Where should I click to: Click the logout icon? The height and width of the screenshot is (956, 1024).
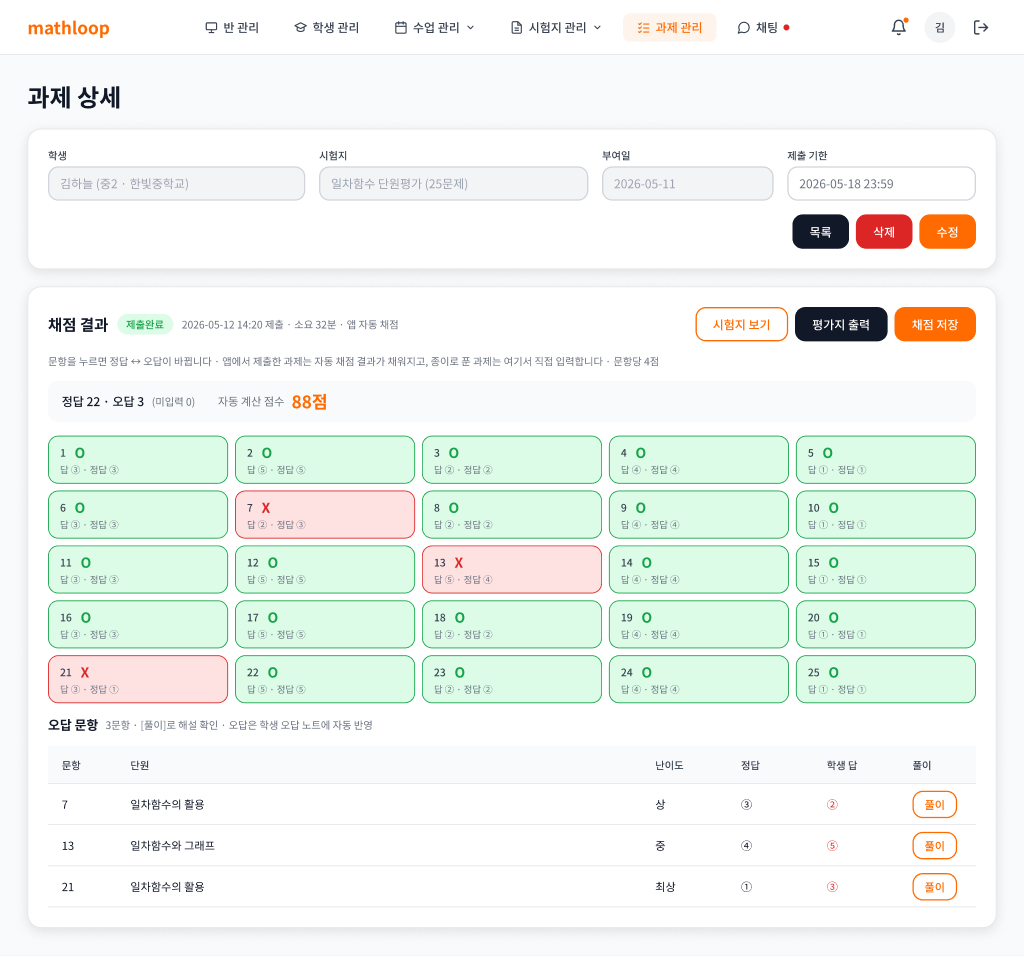tap(980, 27)
